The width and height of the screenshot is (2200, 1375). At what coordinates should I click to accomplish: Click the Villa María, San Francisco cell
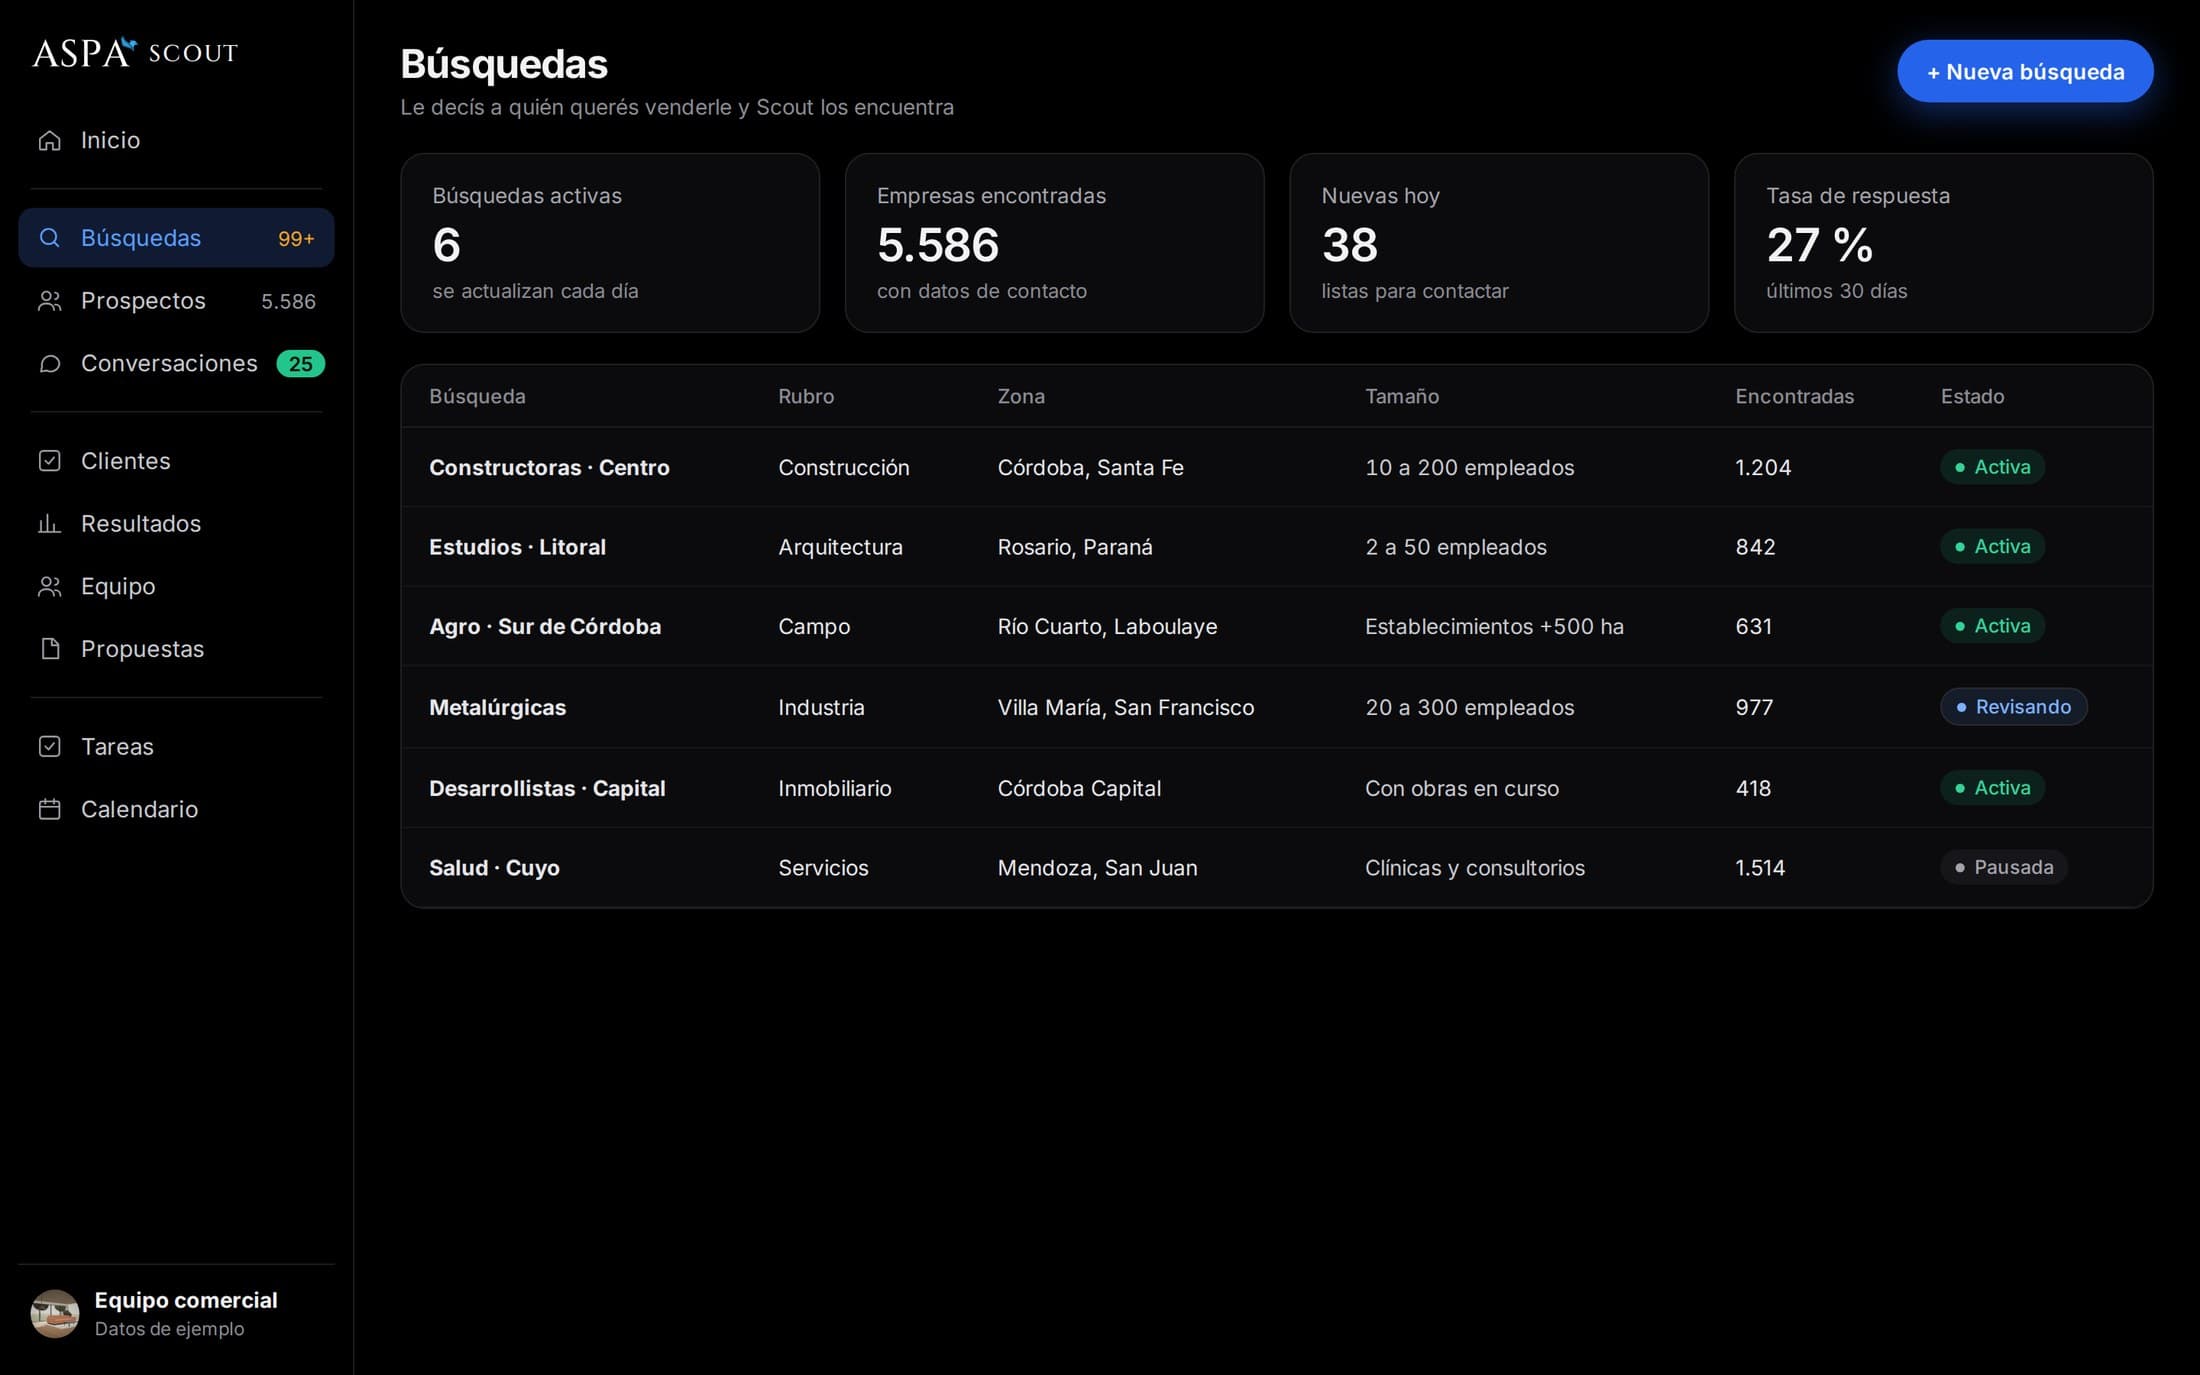[1125, 708]
